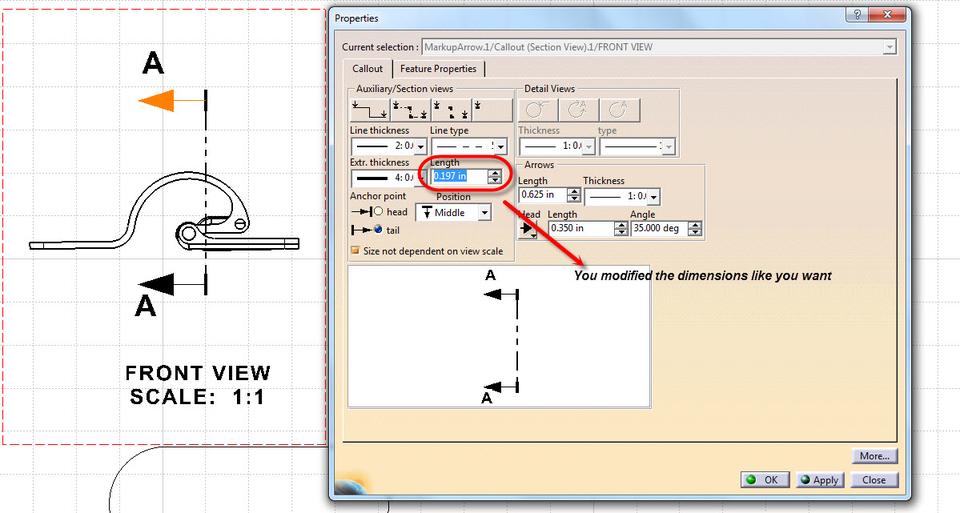The width and height of the screenshot is (960, 513).
Task: Choose the single-arrow-only callout style
Action: [492, 111]
